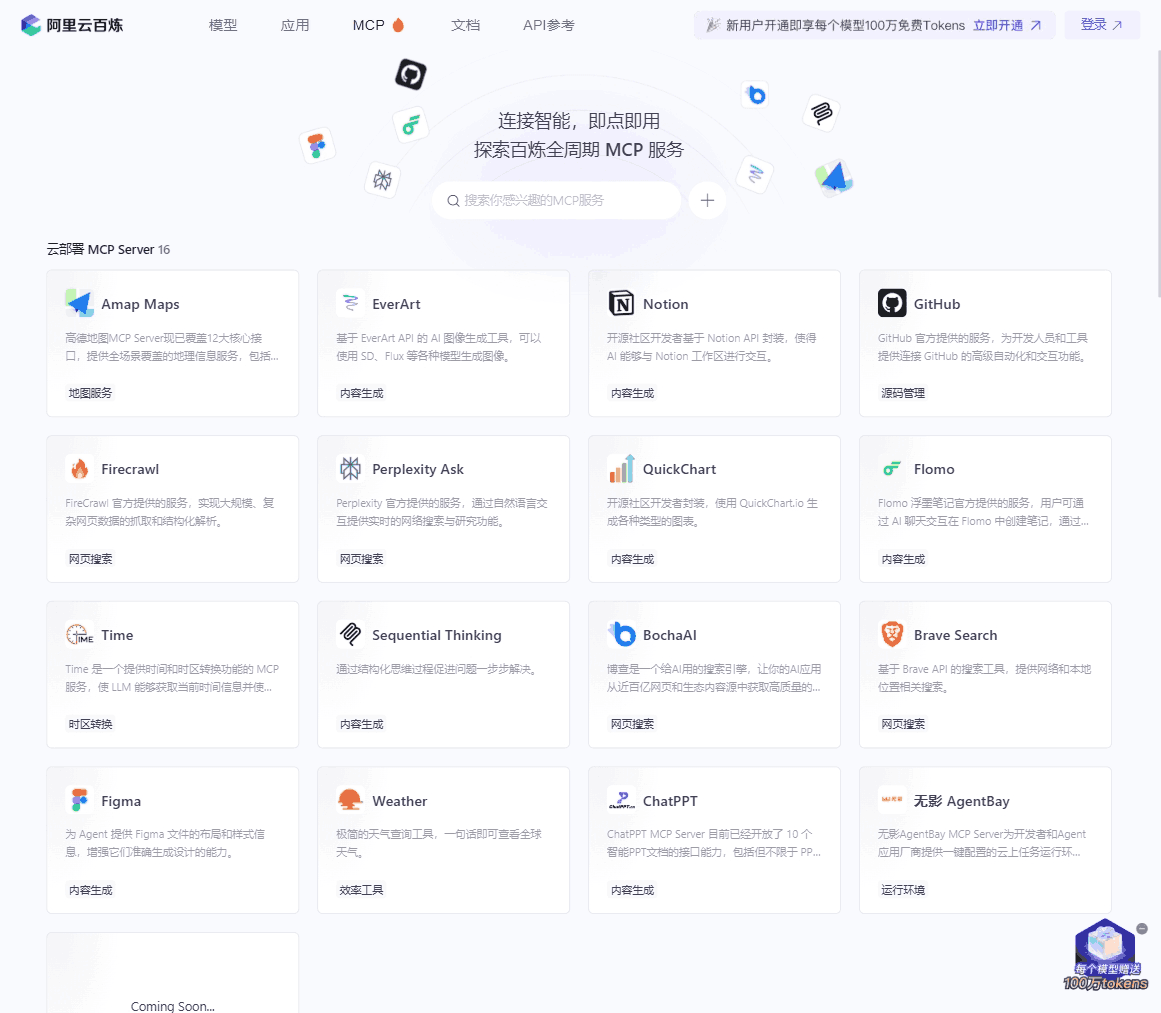Click the floating BochaAI icon in banner
Image resolution: width=1161 pixels, height=1013 pixels.
pyautogui.click(x=755, y=95)
